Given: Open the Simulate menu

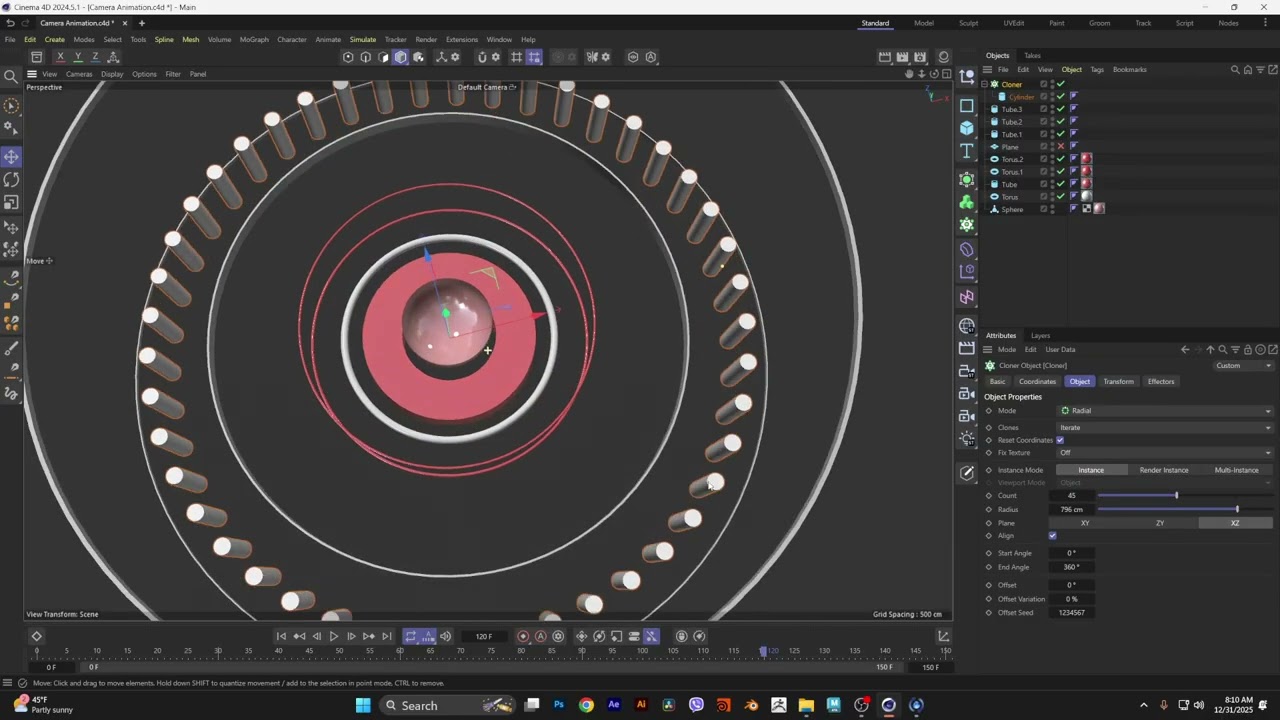Looking at the screenshot, I should pyautogui.click(x=363, y=40).
